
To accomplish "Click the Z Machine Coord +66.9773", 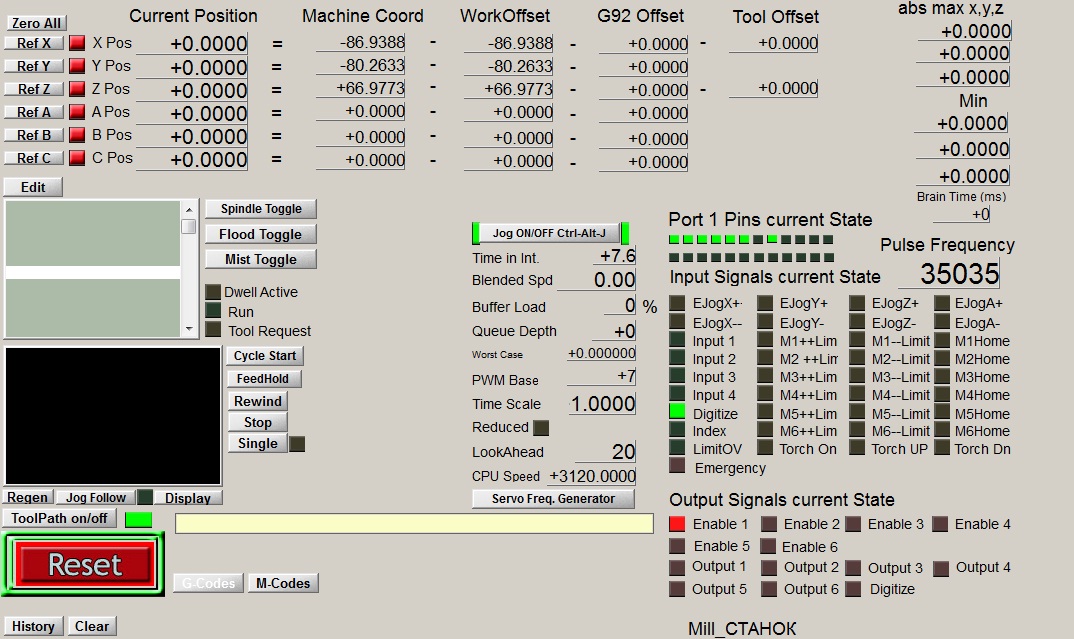I will point(361,88).
